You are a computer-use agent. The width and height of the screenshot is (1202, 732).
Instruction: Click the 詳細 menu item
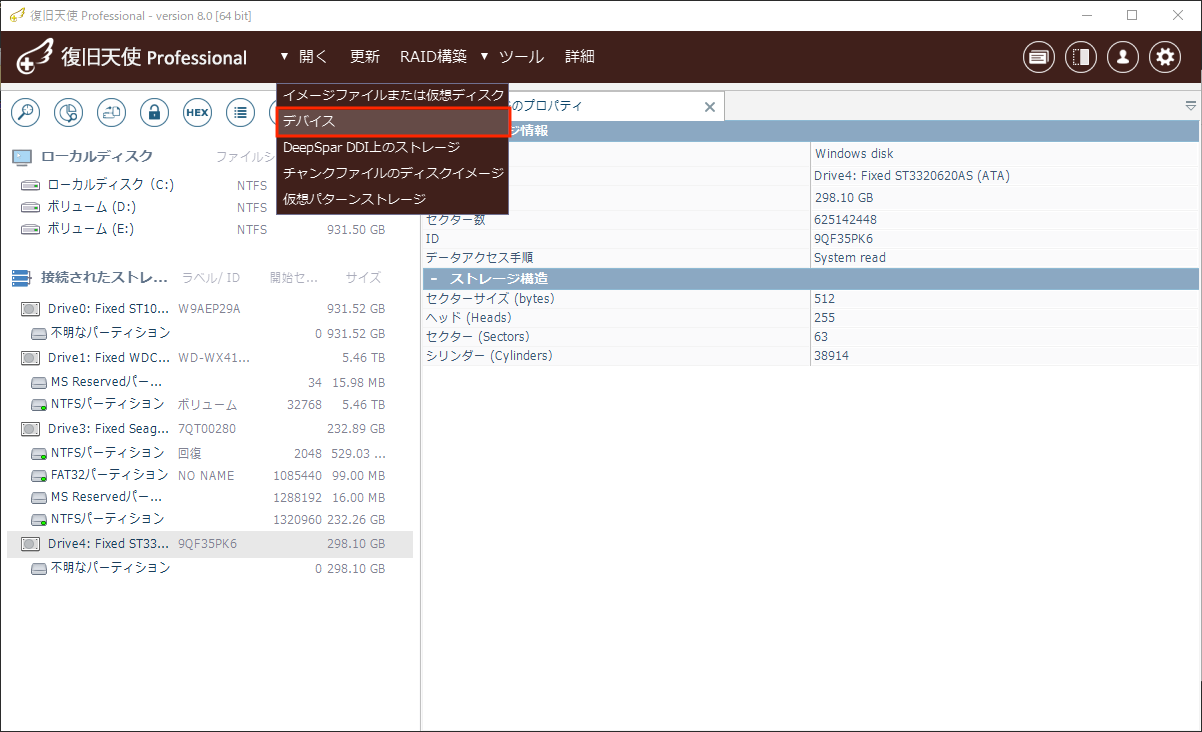point(580,57)
